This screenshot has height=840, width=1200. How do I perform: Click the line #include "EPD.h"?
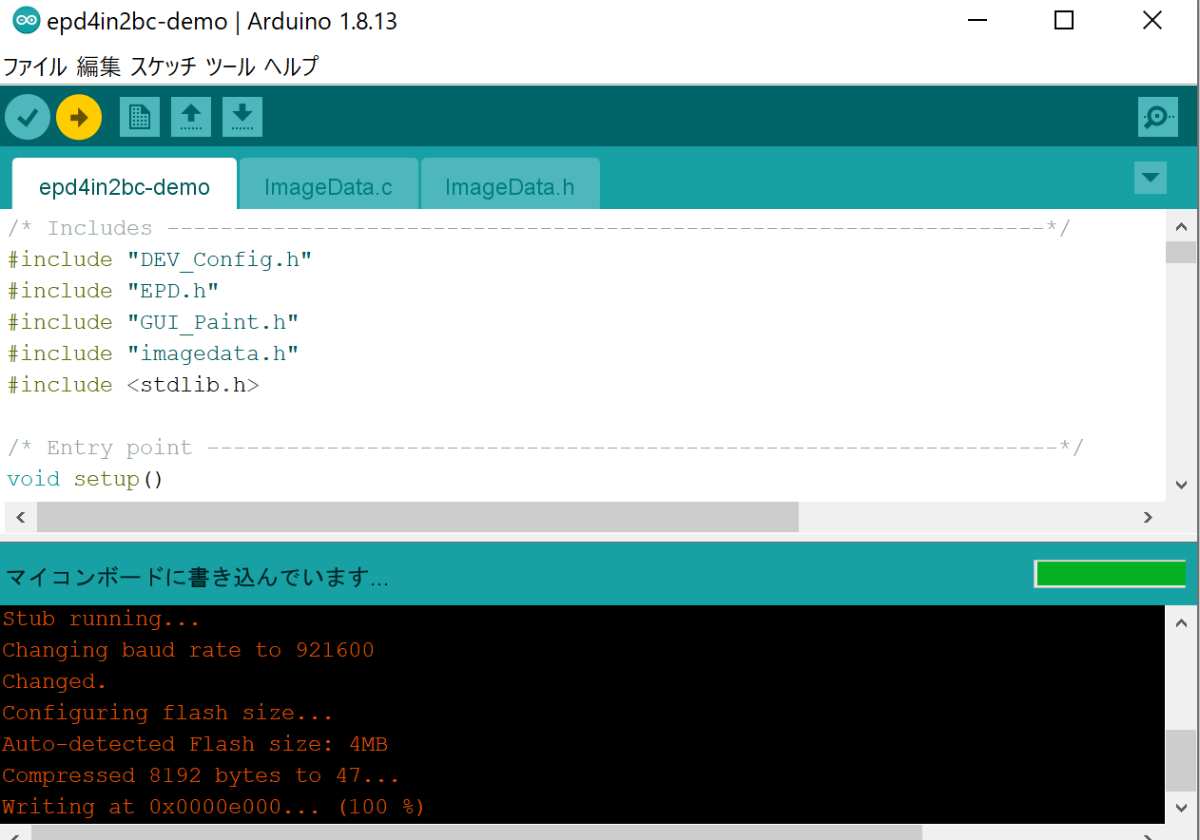coord(113,291)
